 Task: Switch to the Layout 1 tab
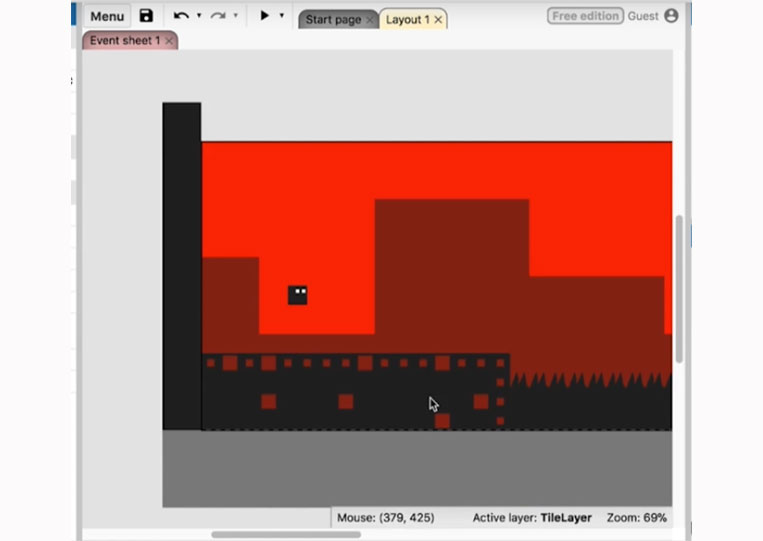pyautogui.click(x=408, y=19)
